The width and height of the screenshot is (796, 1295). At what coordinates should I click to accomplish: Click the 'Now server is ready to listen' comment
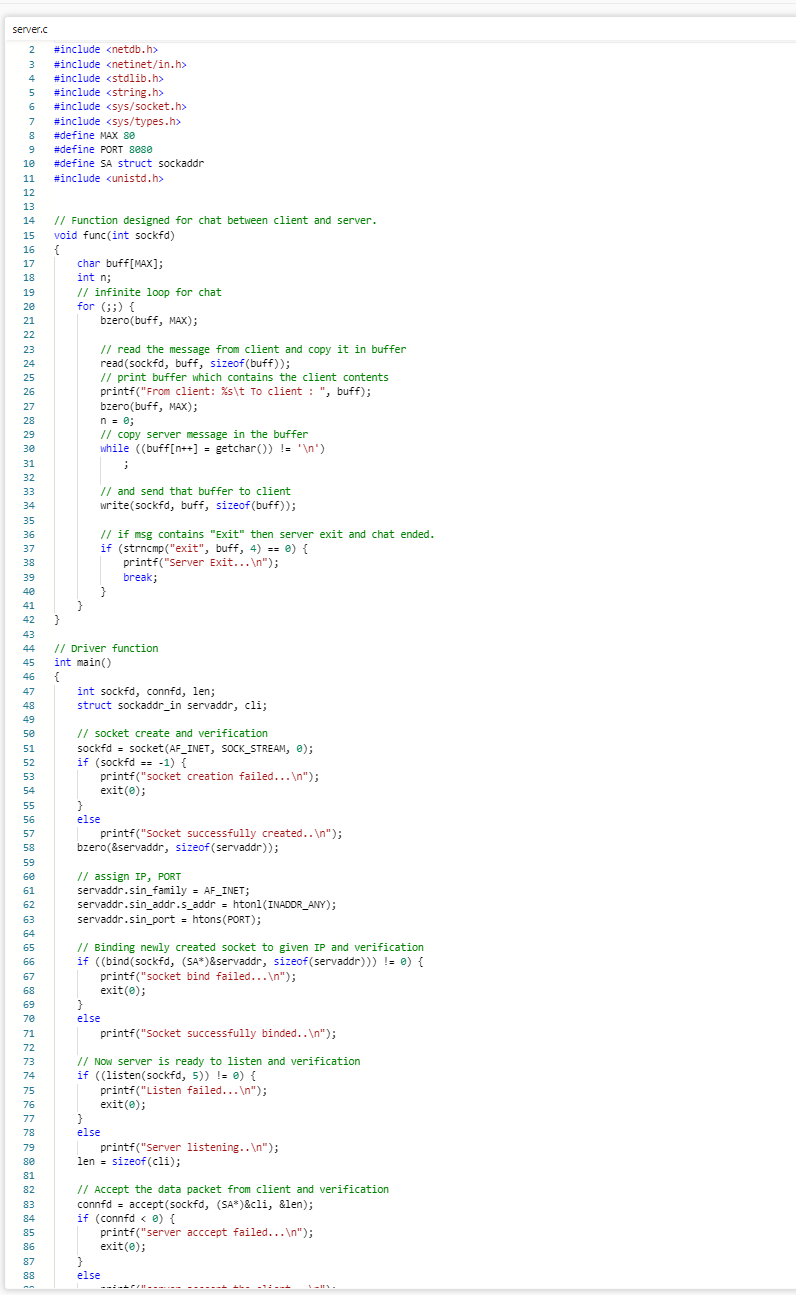pyautogui.click(x=218, y=1060)
